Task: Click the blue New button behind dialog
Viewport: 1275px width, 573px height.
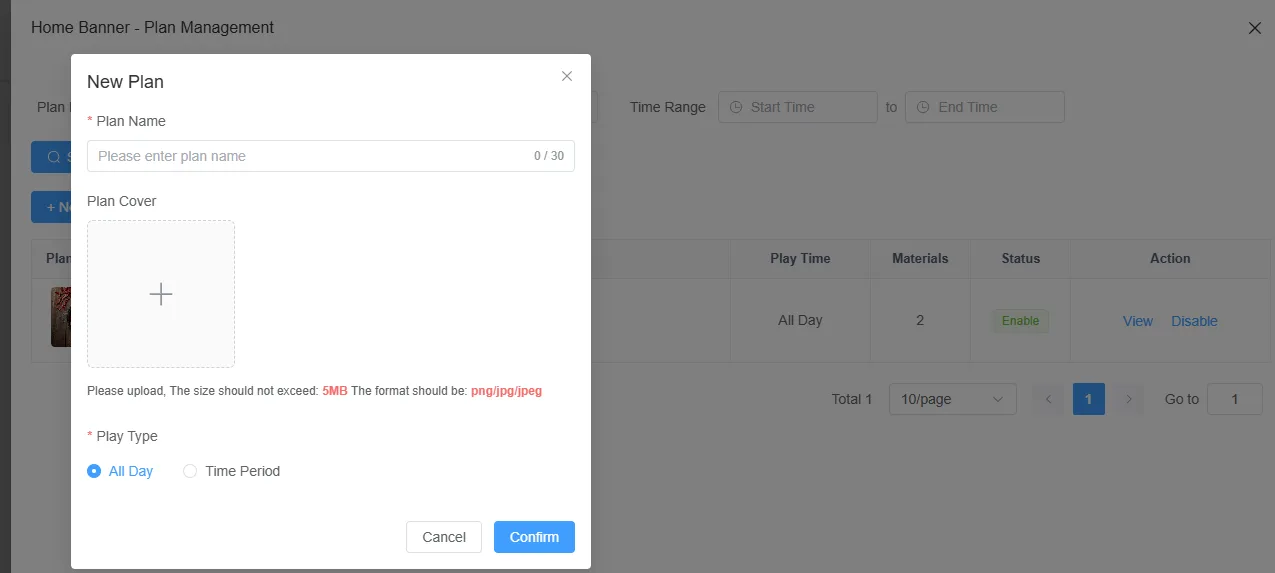Action: [51, 207]
